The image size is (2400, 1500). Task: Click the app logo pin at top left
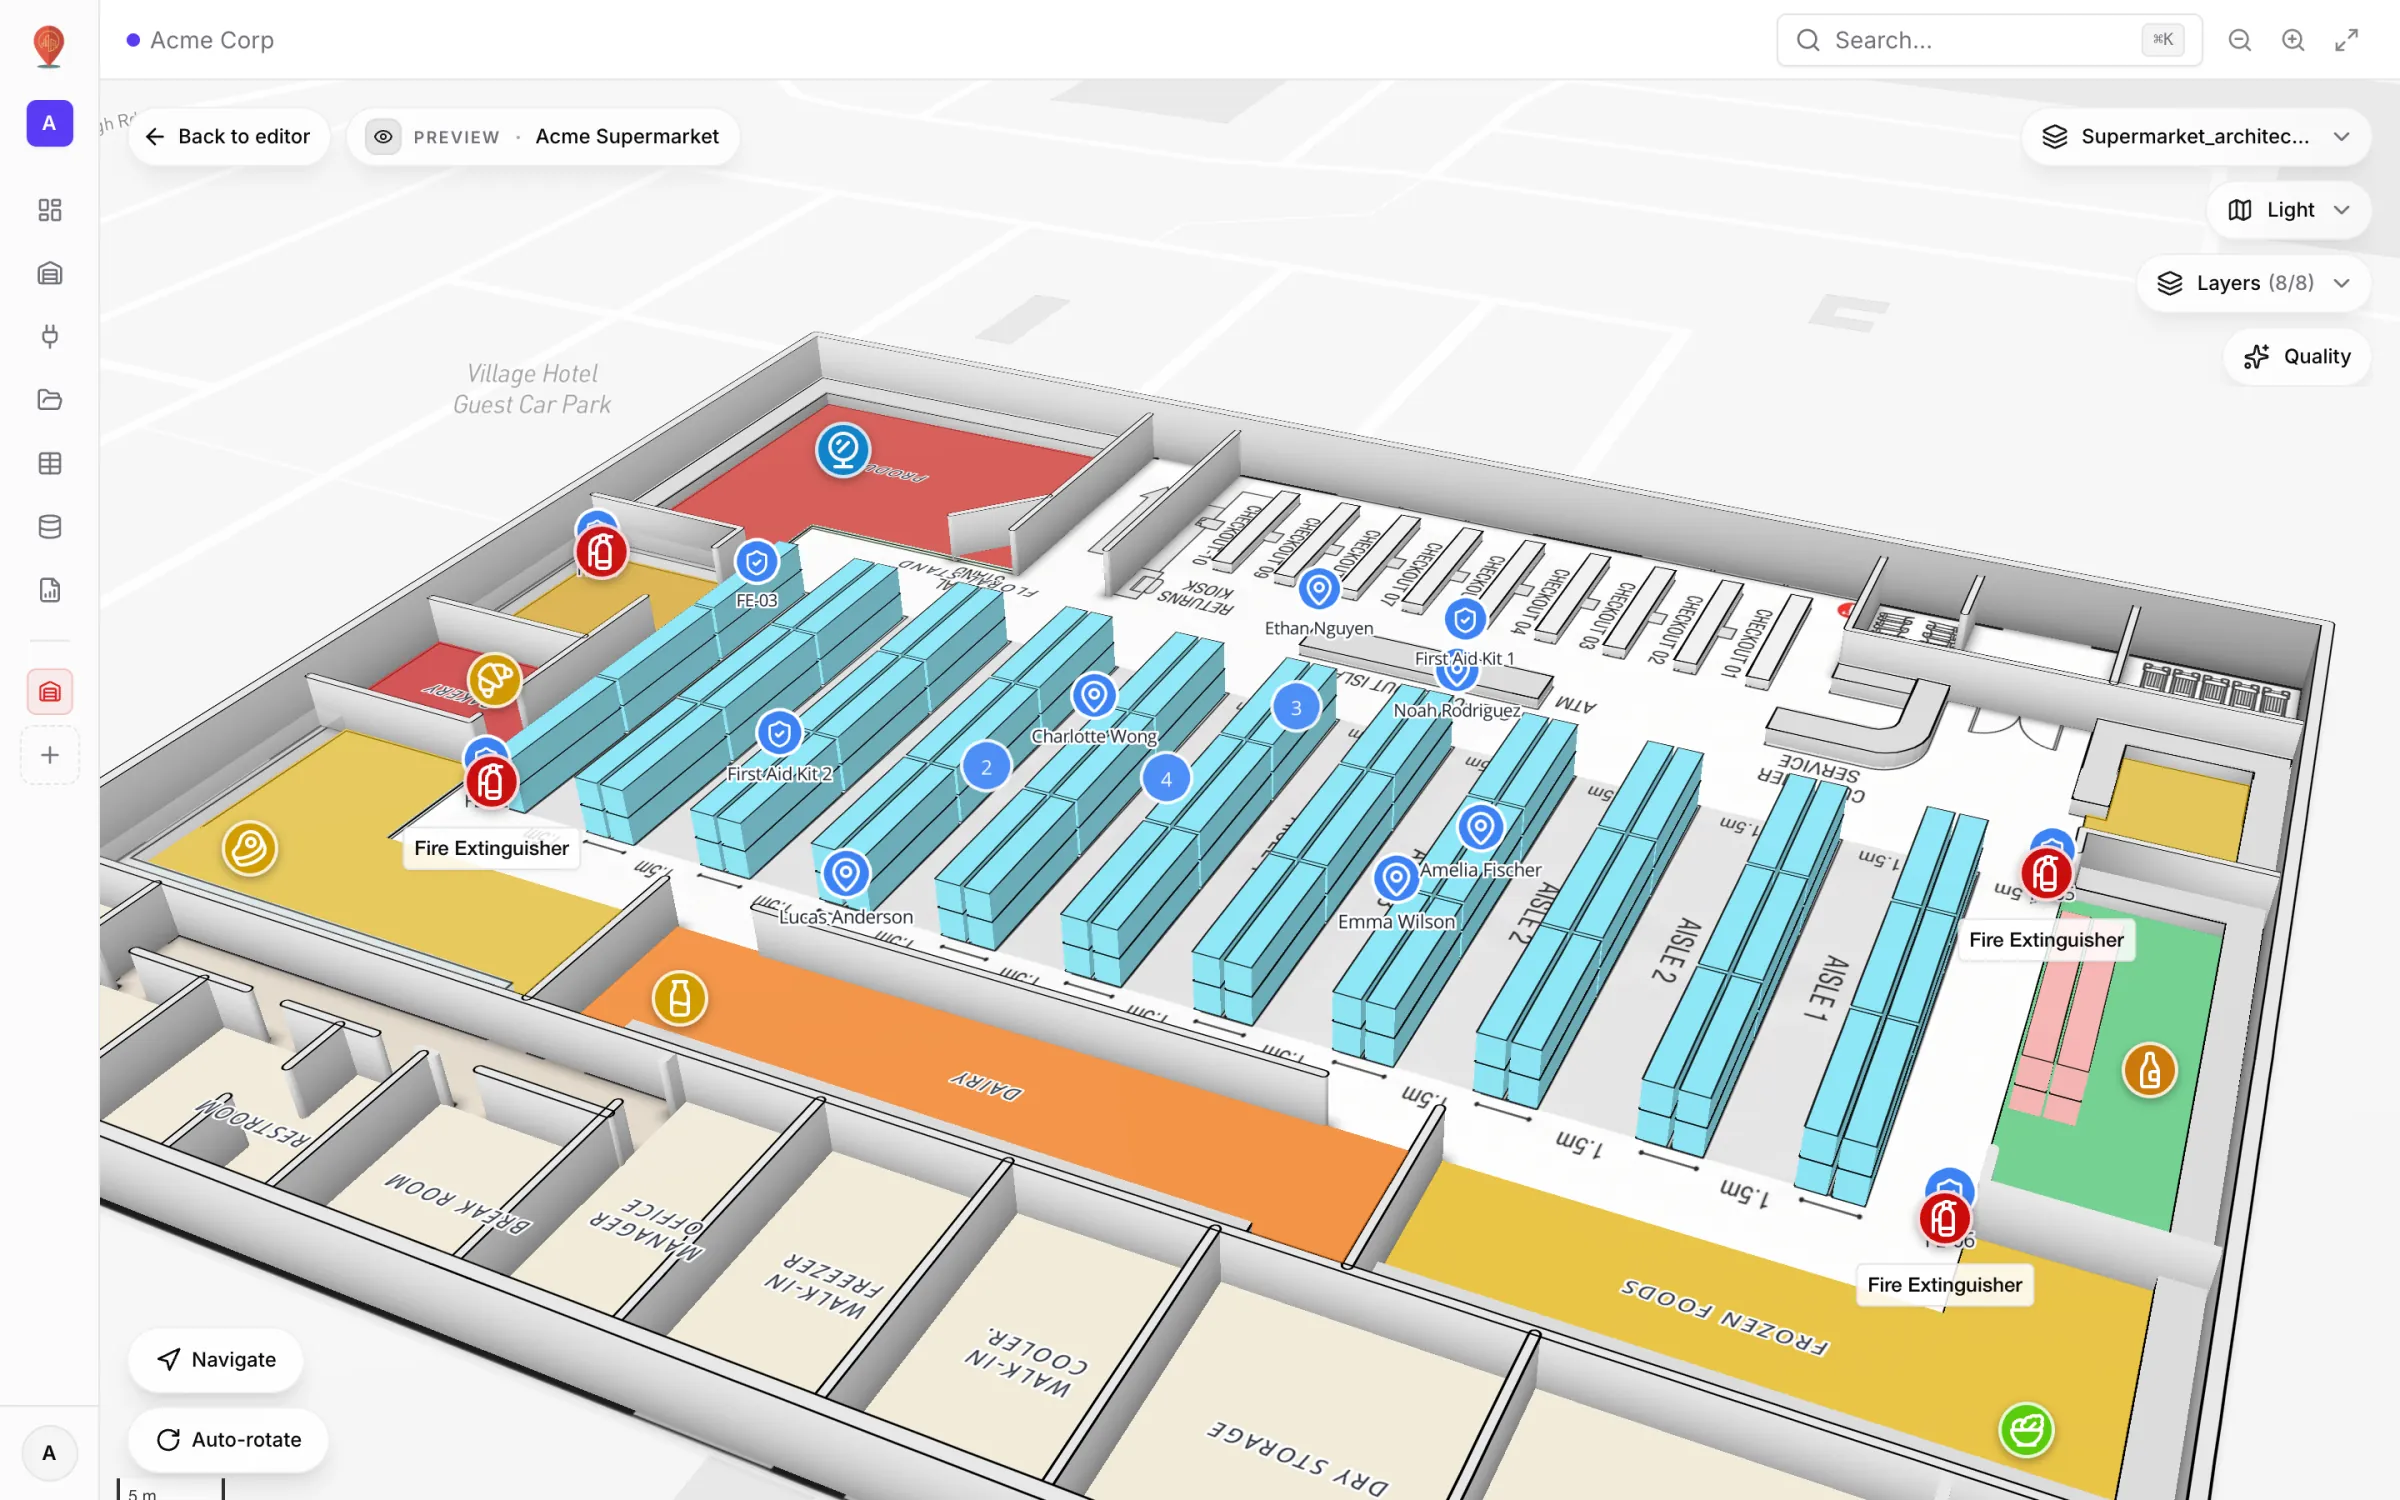[x=49, y=45]
